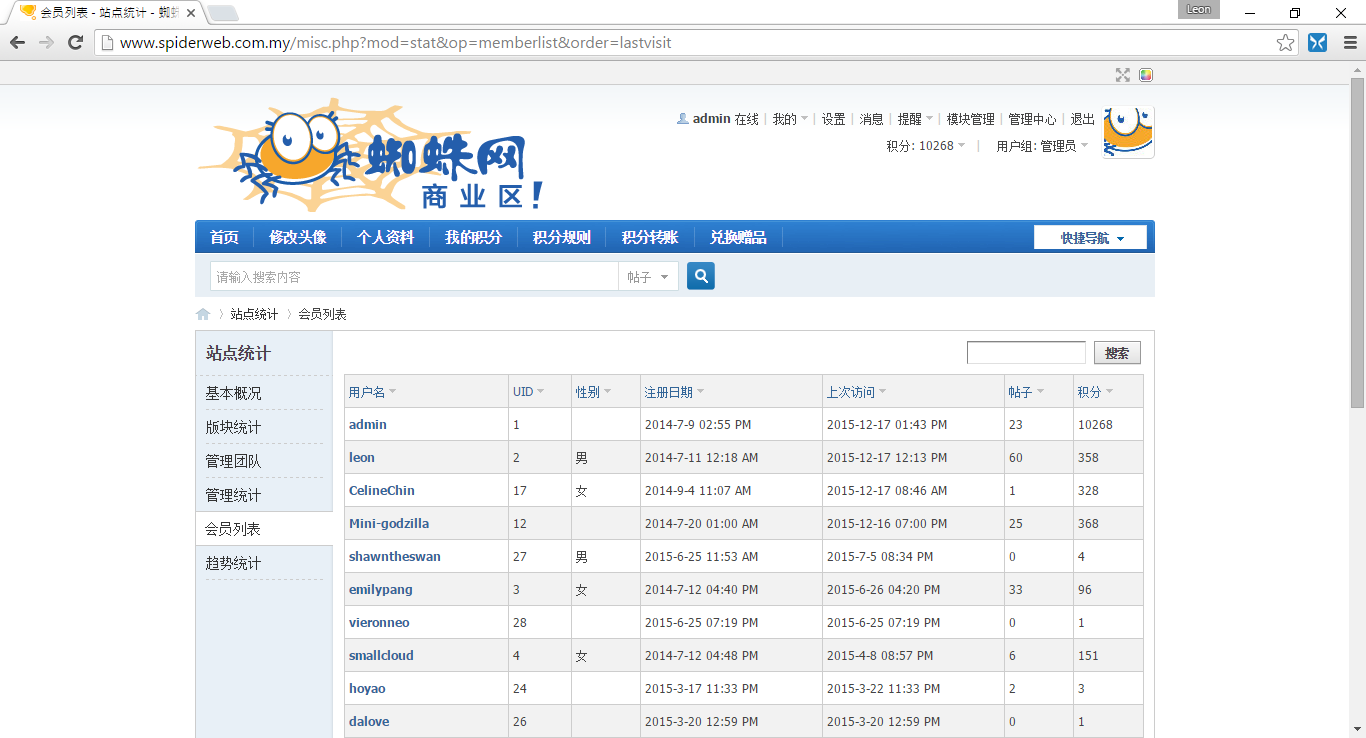Click the fullscreen expand icon below toolbar
This screenshot has height=738, width=1366.
[x=1123, y=75]
